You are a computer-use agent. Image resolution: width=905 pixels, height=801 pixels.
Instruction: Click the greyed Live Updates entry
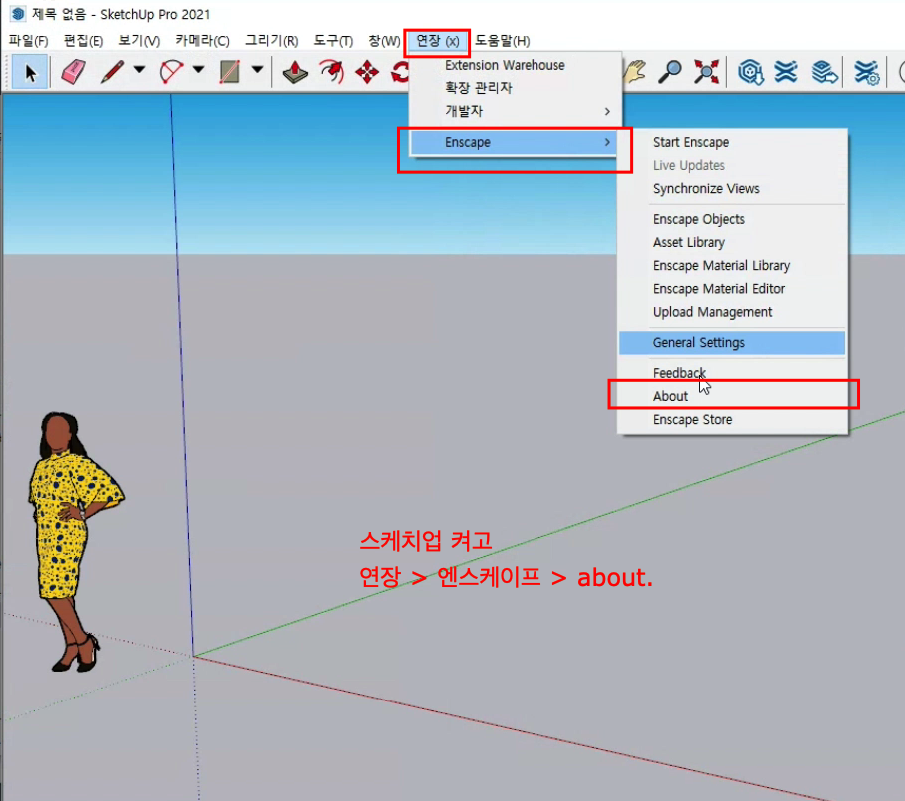click(689, 165)
